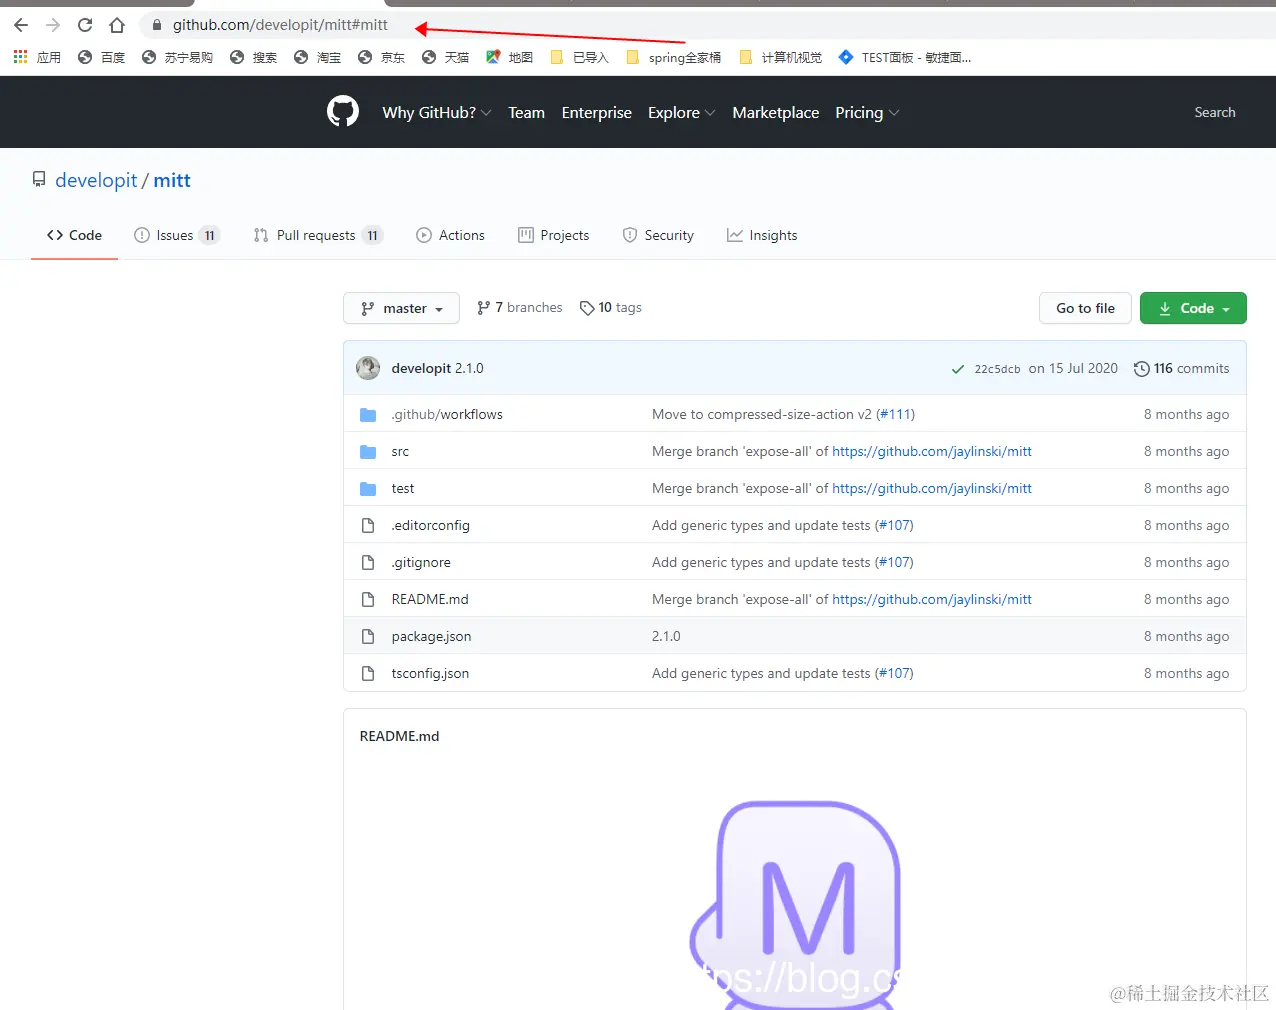Switch to the Insights tab
This screenshot has height=1010, width=1276.
click(x=762, y=235)
